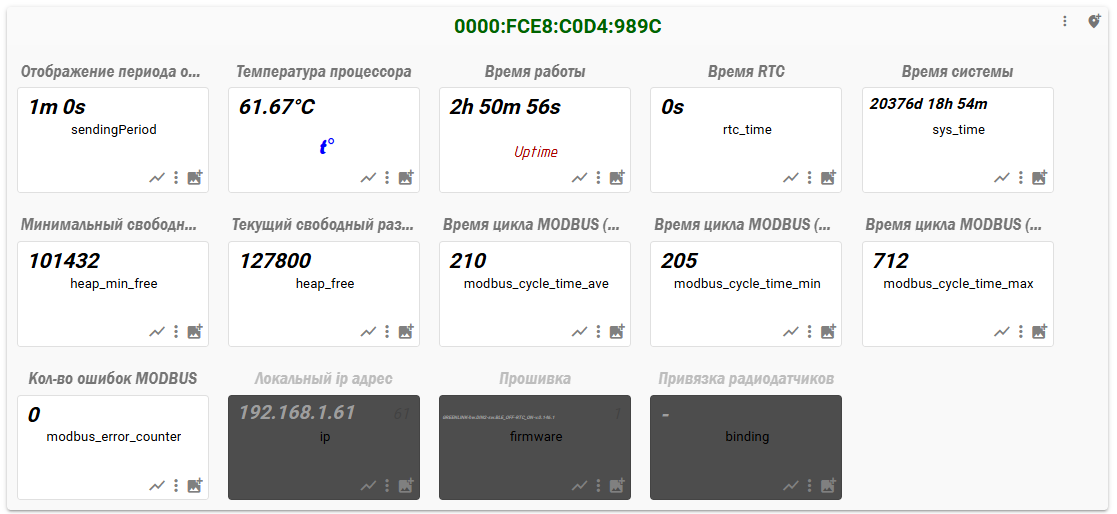This screenshot has height=514, width=1117.
Task: Click add-image icon on sys_time card
Action: point(1040,178)
